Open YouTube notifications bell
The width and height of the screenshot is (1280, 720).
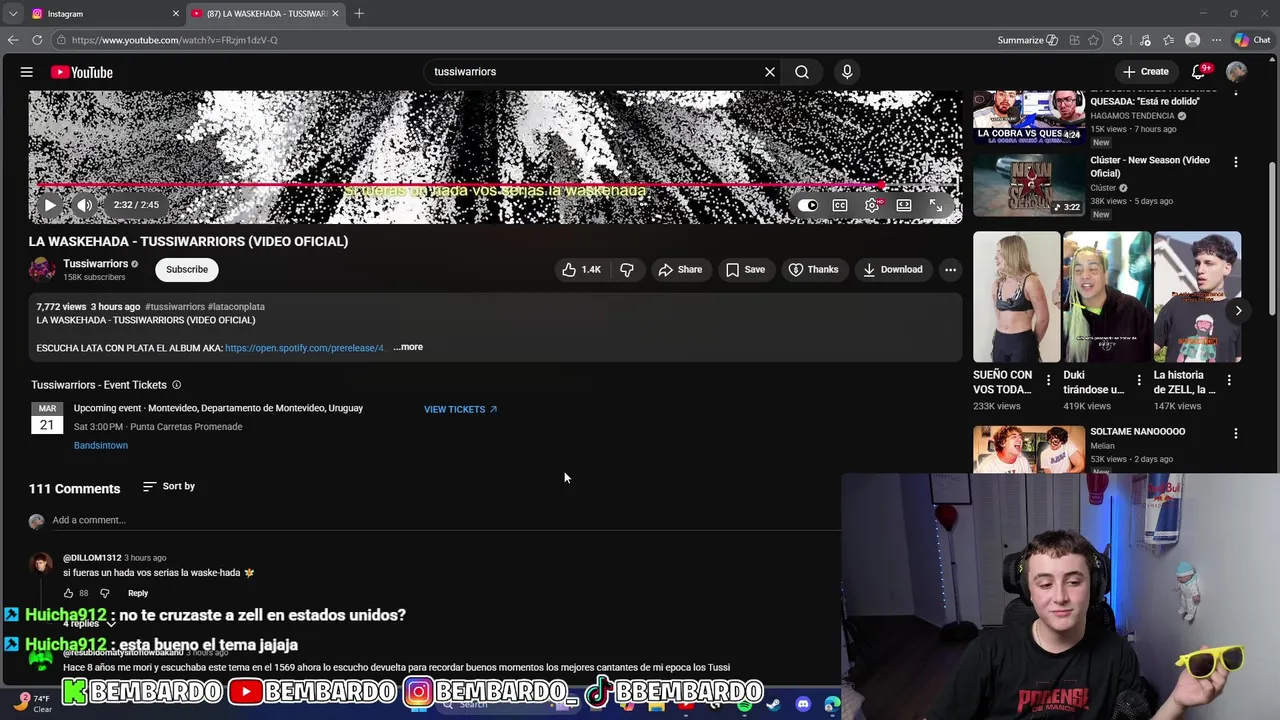tap(1199, 72)
